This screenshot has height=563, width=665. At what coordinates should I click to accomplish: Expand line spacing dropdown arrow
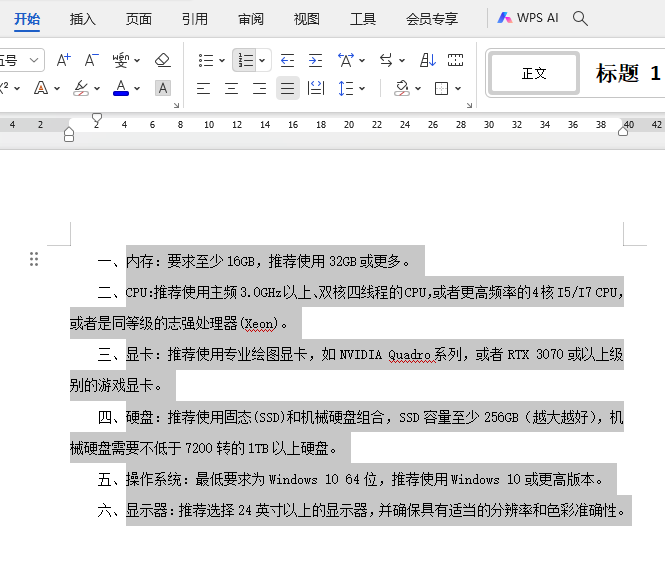362,89
